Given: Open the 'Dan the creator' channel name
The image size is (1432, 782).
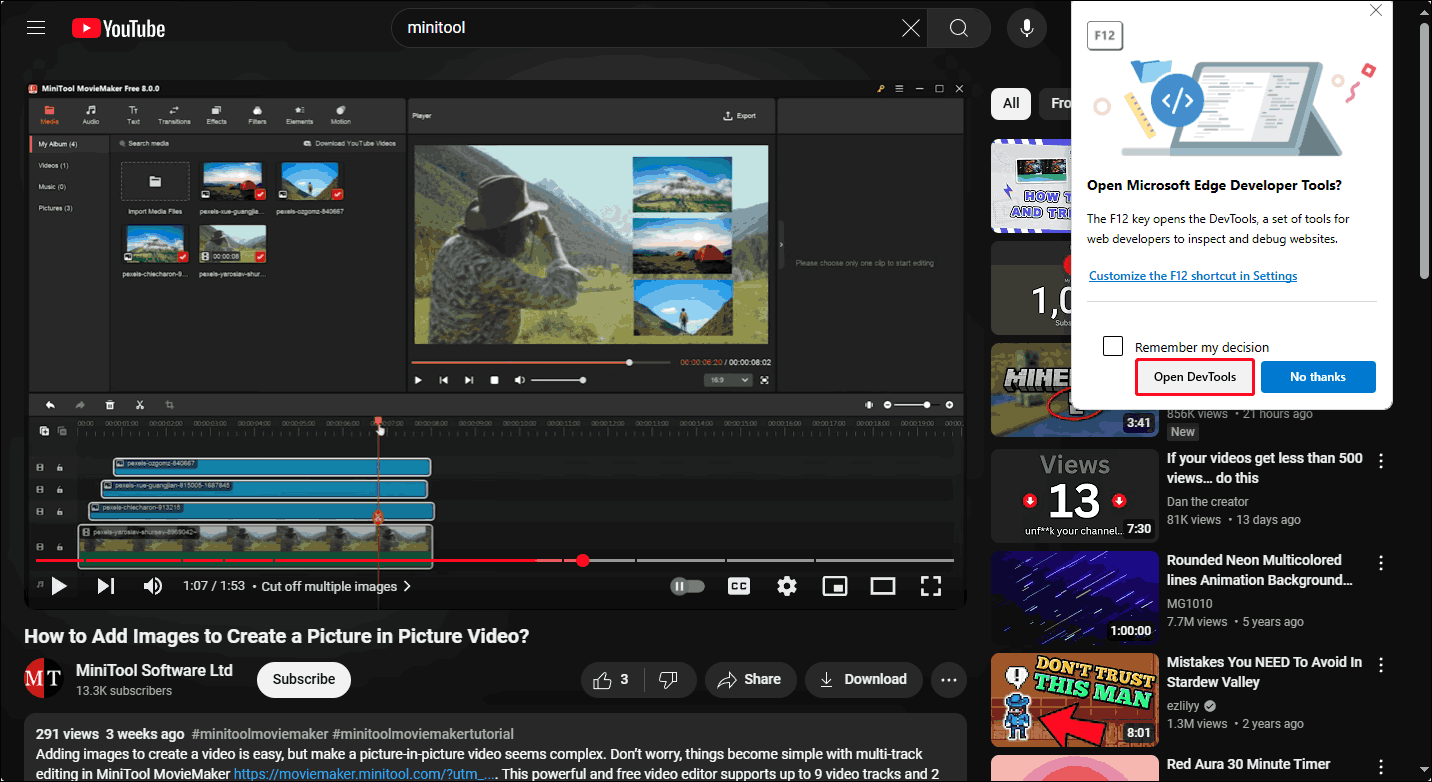Looking at the screenshot, I should 1208,502.
